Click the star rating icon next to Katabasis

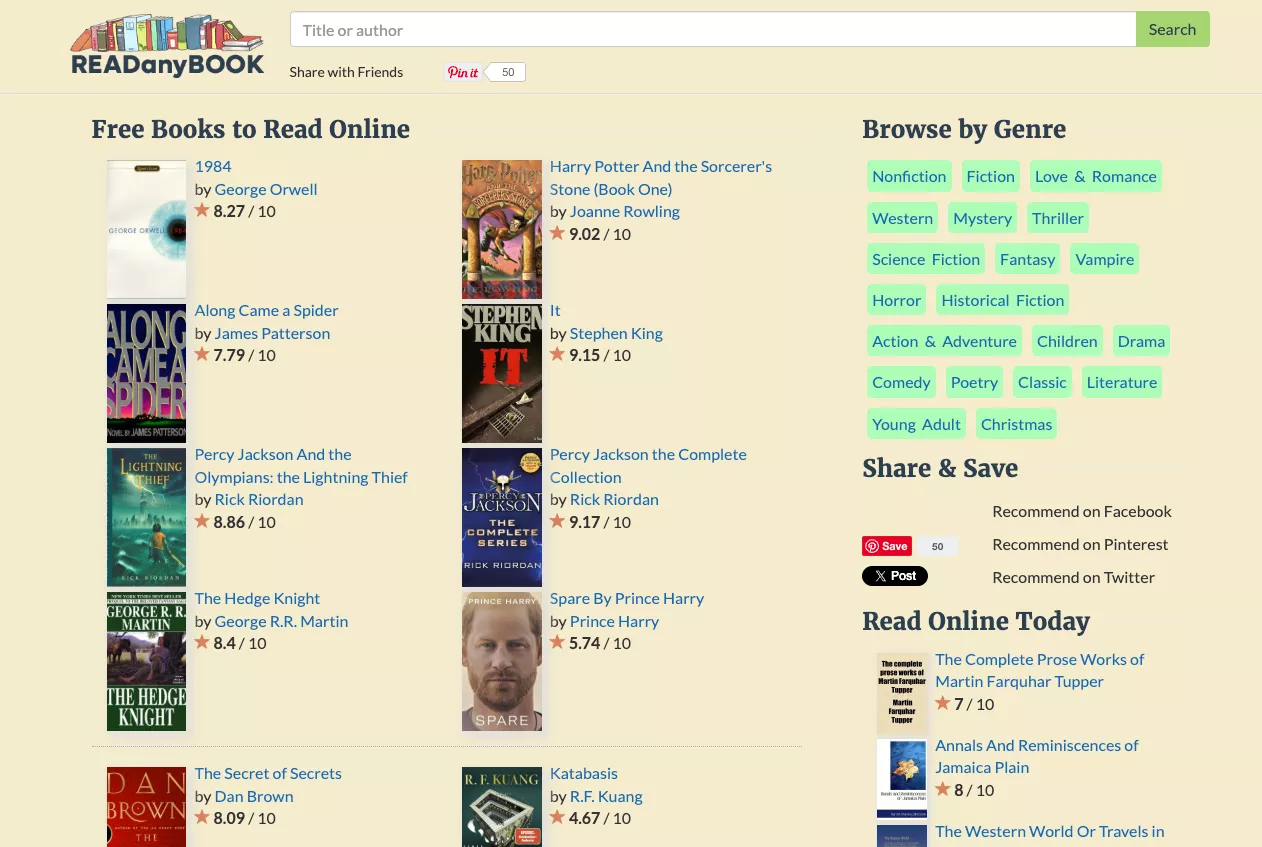(557, 817)
